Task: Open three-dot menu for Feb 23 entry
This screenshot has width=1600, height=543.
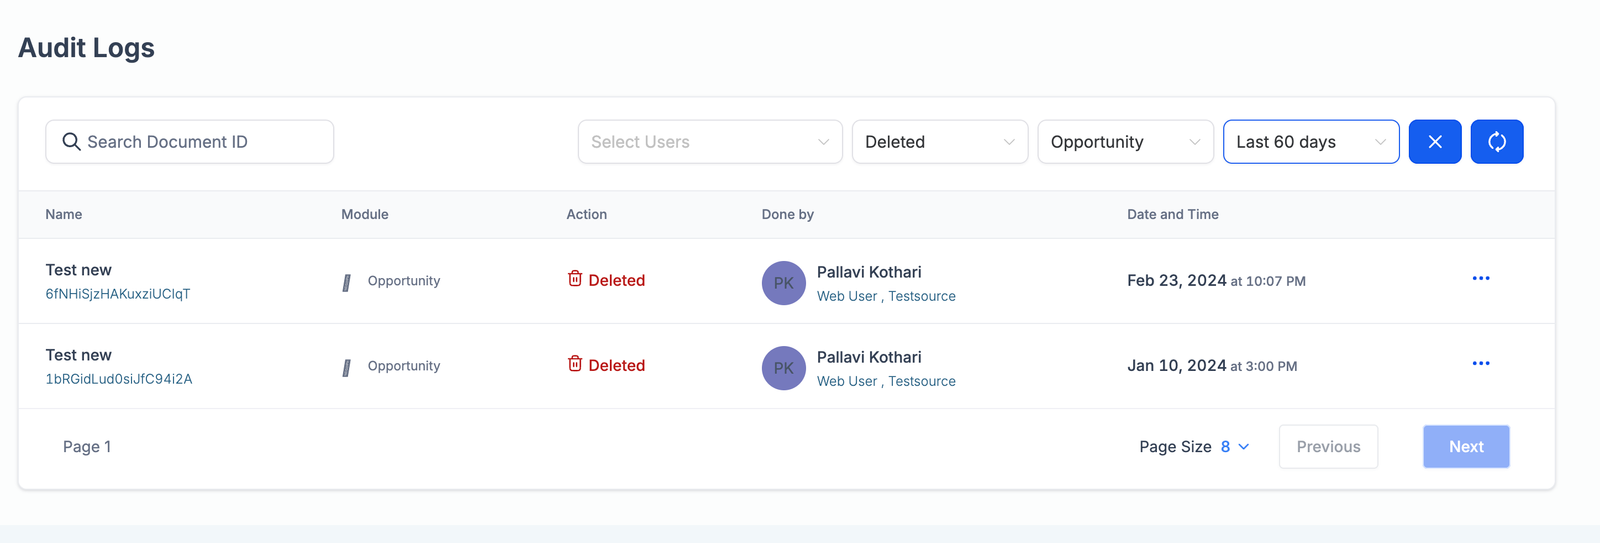Action: (x=1480, y=279)
